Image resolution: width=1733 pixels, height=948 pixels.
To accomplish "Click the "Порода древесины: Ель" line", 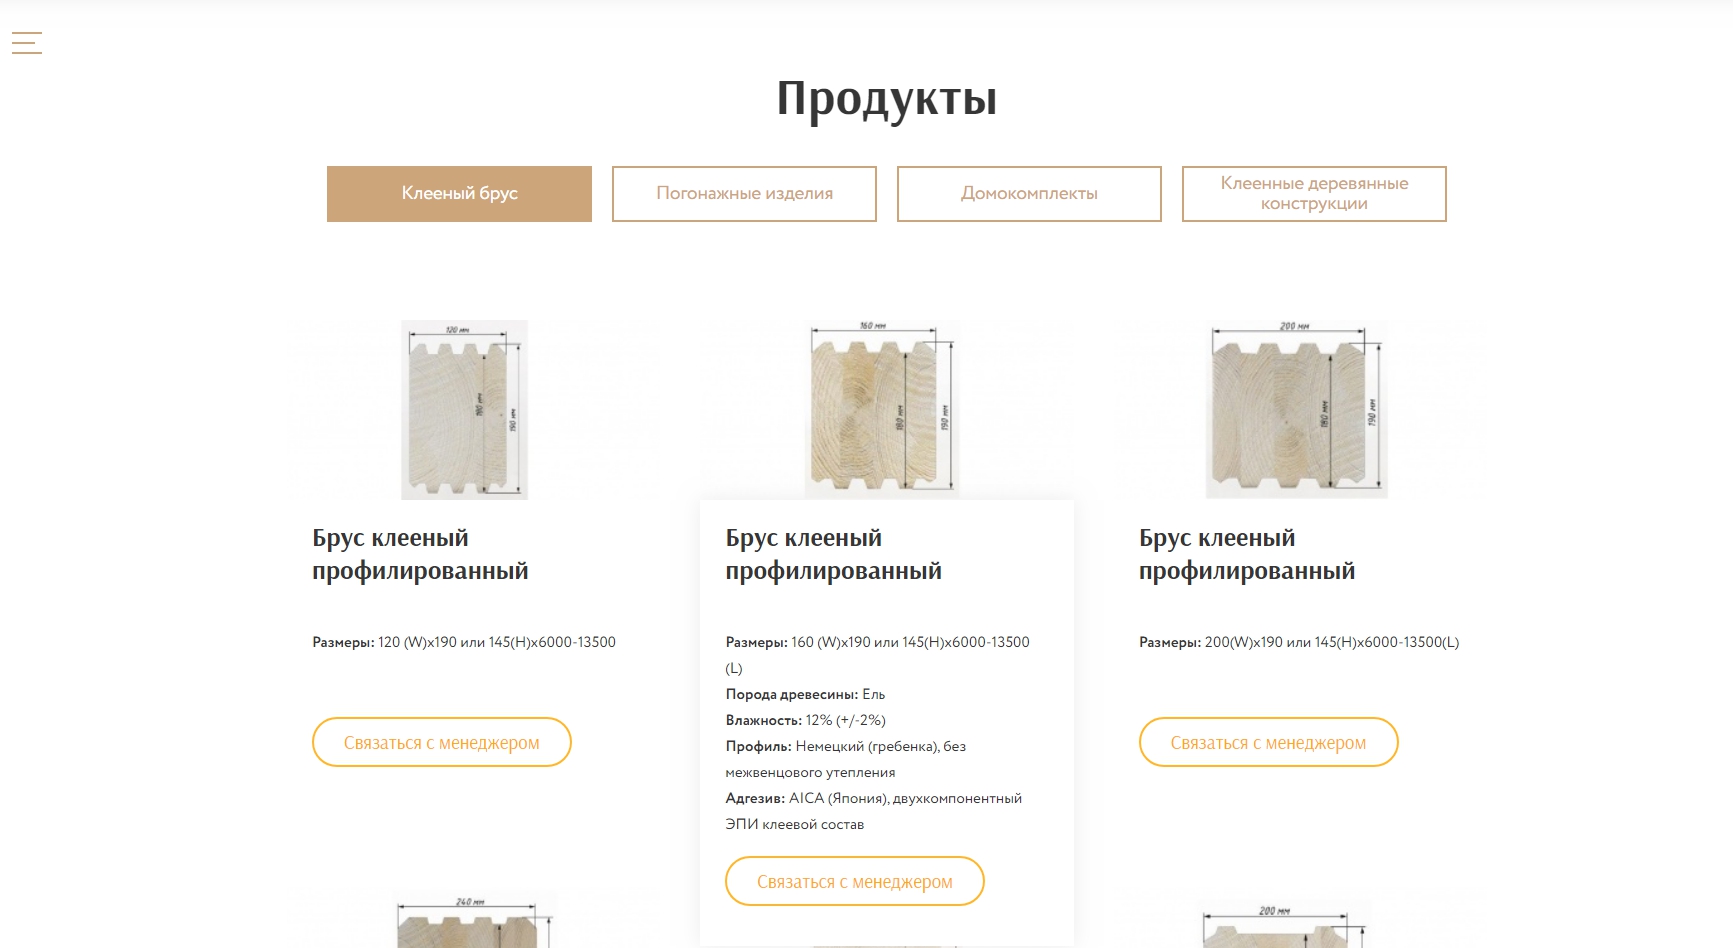I will pos(805,694).
